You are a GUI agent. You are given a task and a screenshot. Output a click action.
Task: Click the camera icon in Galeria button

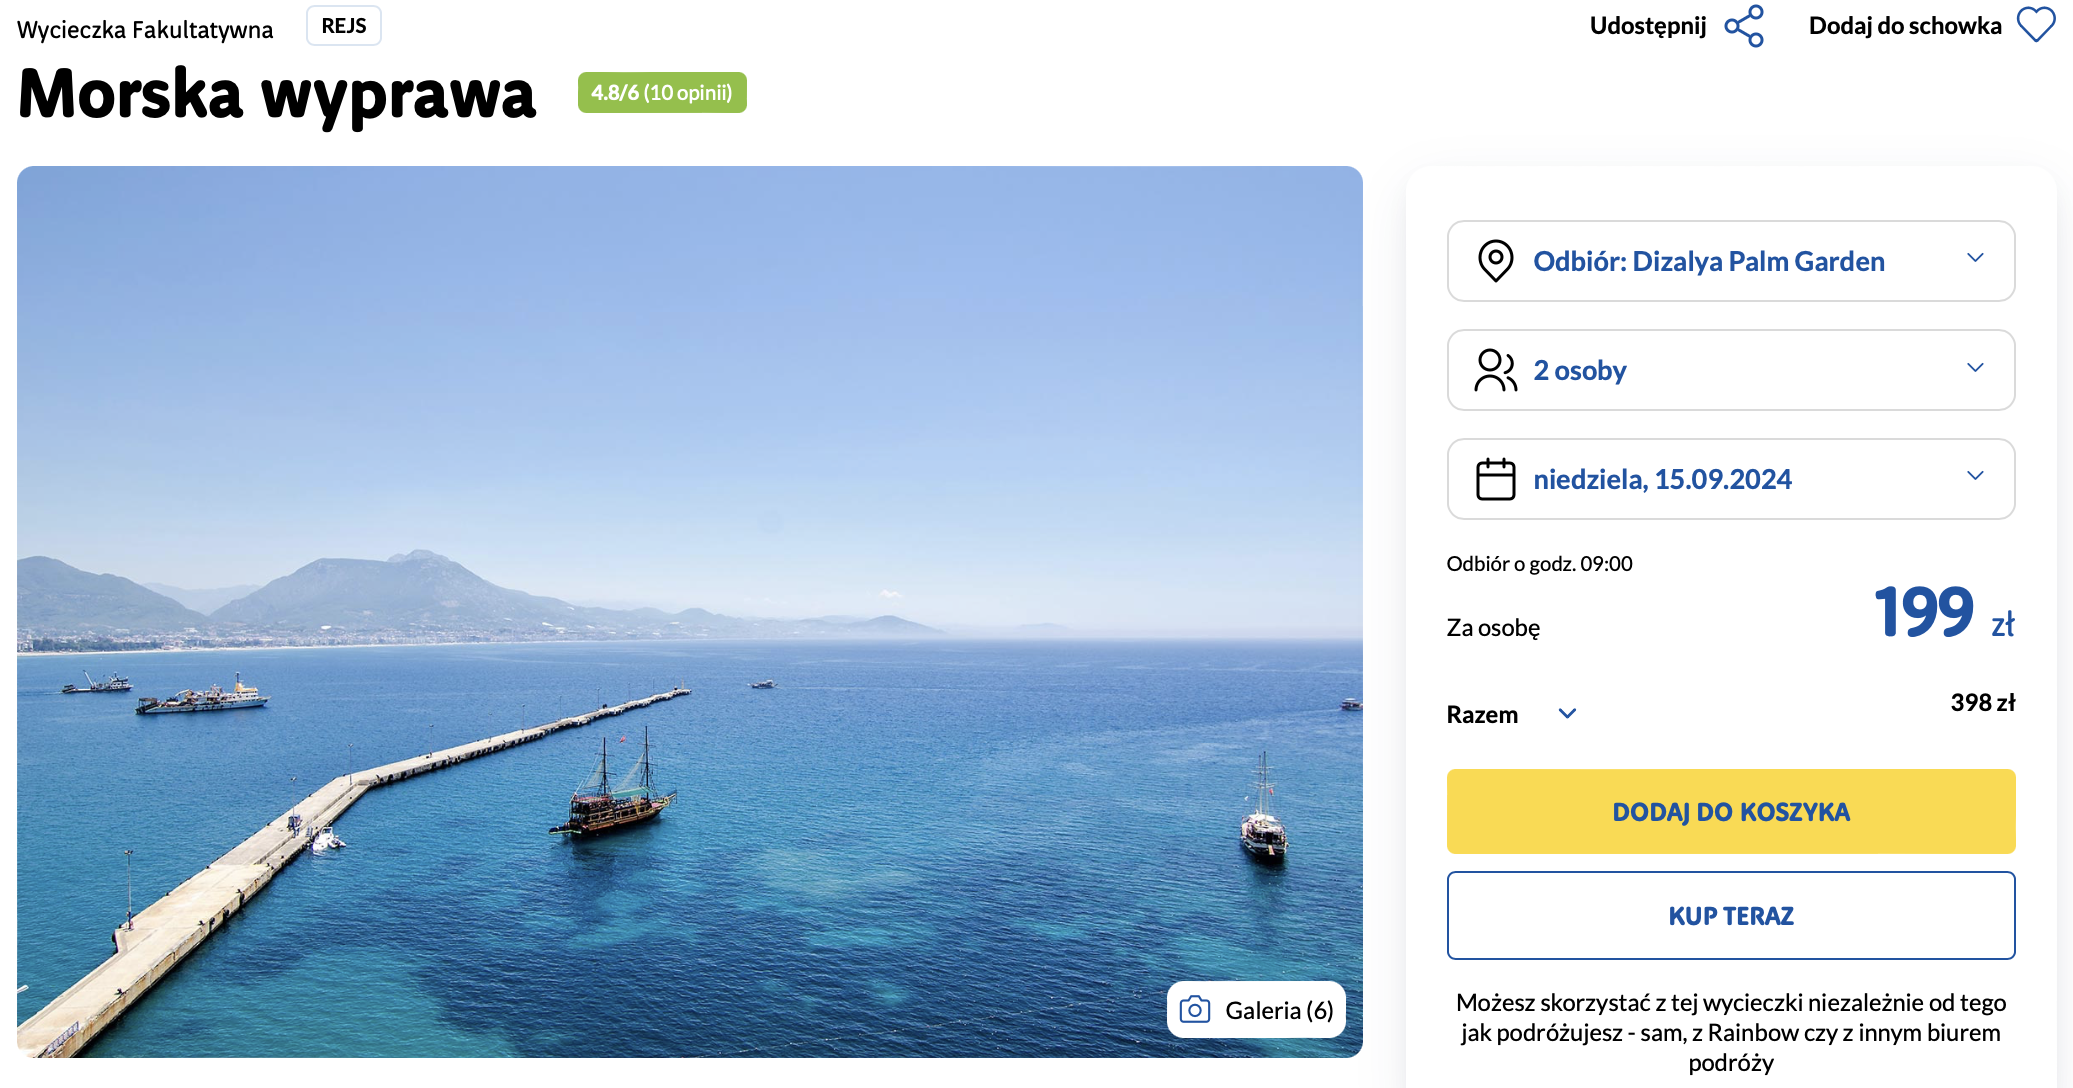(1195, 1010)
